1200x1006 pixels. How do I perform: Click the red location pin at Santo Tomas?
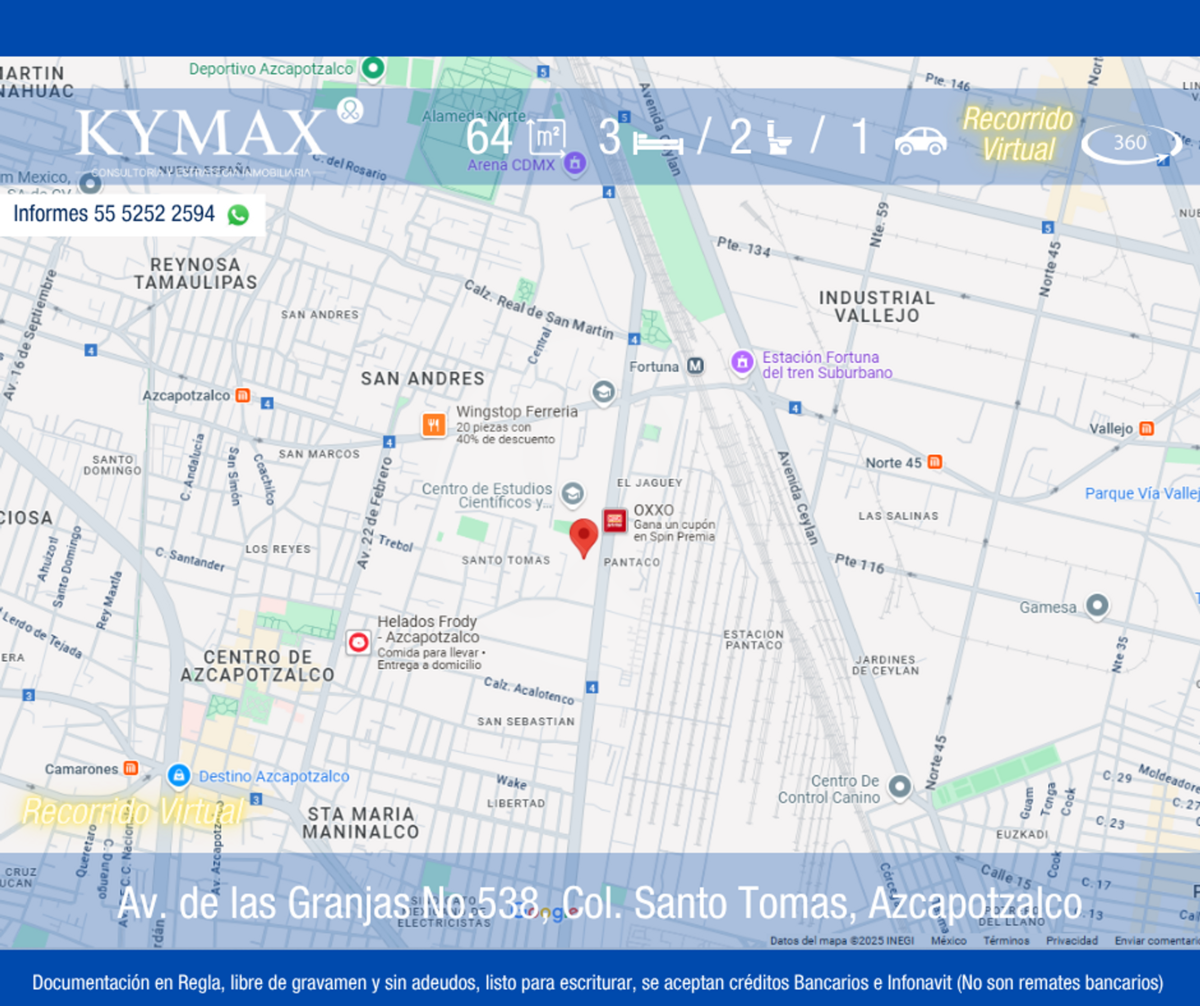click(584, 538)
